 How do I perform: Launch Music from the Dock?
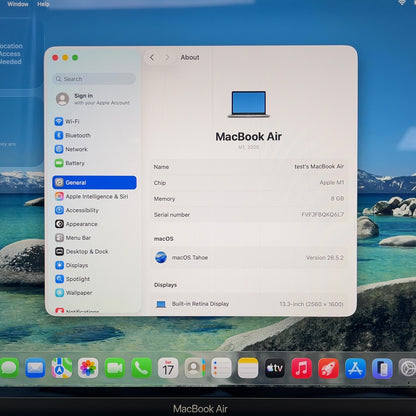coord(302,368)
